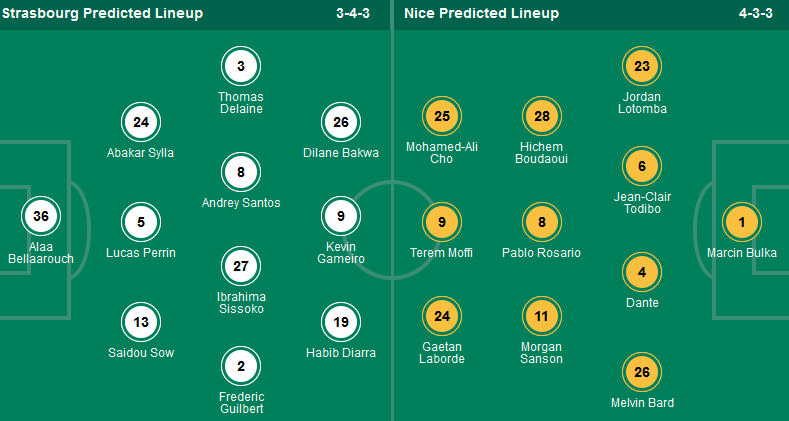The height and width of the screenshot is (421, 789).
Task: Select the Strasbourg 3-4-3 formation label
Action: coord(358,14)
